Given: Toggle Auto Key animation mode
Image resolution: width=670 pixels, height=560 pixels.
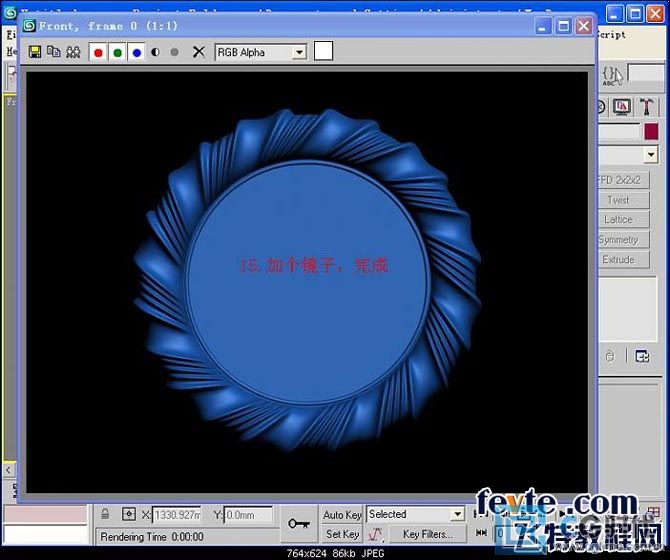Looking at the screenshot, I should click(342, 515).
